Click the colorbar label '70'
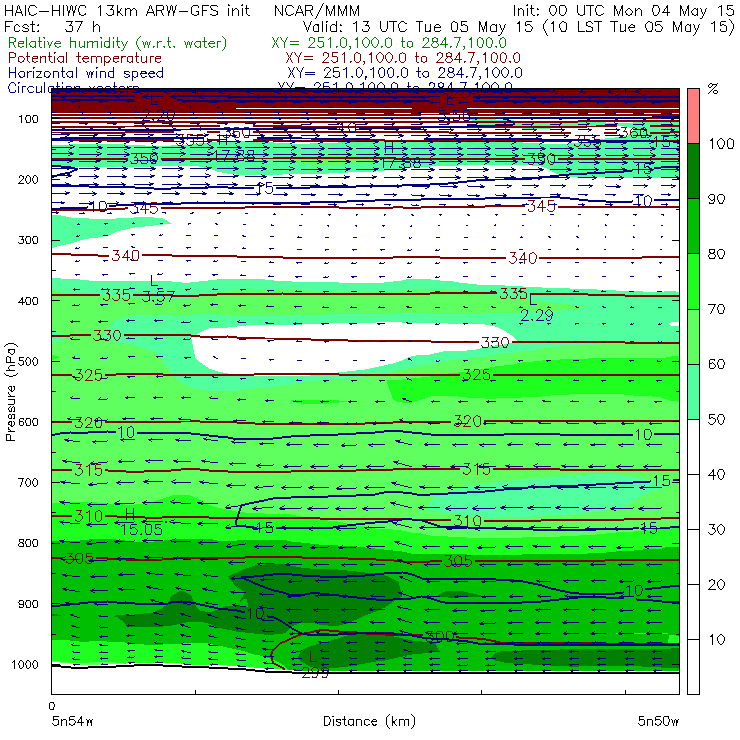 [716, 309]
